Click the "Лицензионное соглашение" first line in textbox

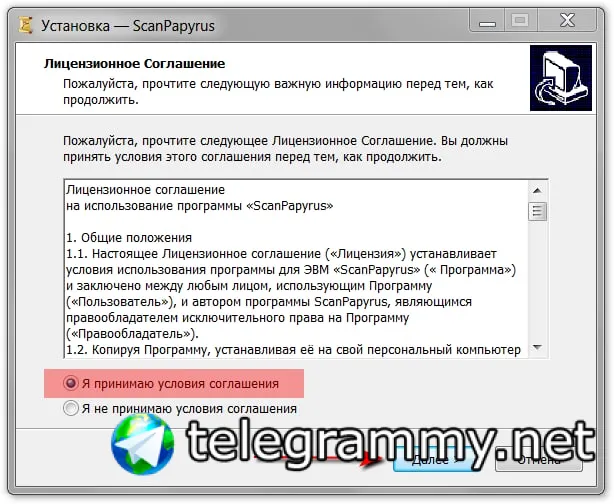pyautogui.click(x=146, y=190)
